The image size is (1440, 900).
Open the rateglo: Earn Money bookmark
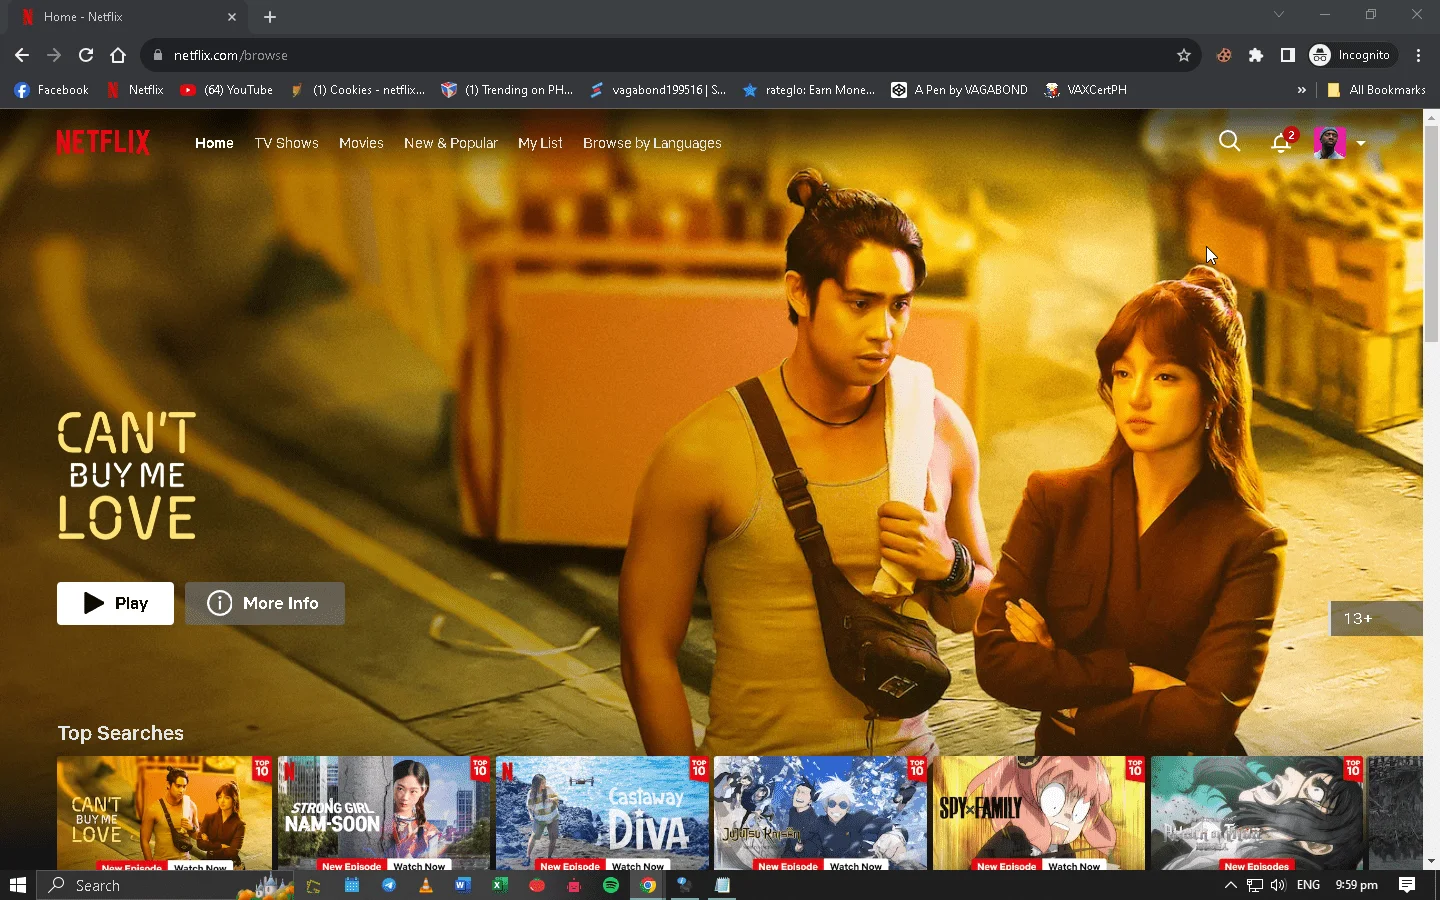click(x=809, y=90)
